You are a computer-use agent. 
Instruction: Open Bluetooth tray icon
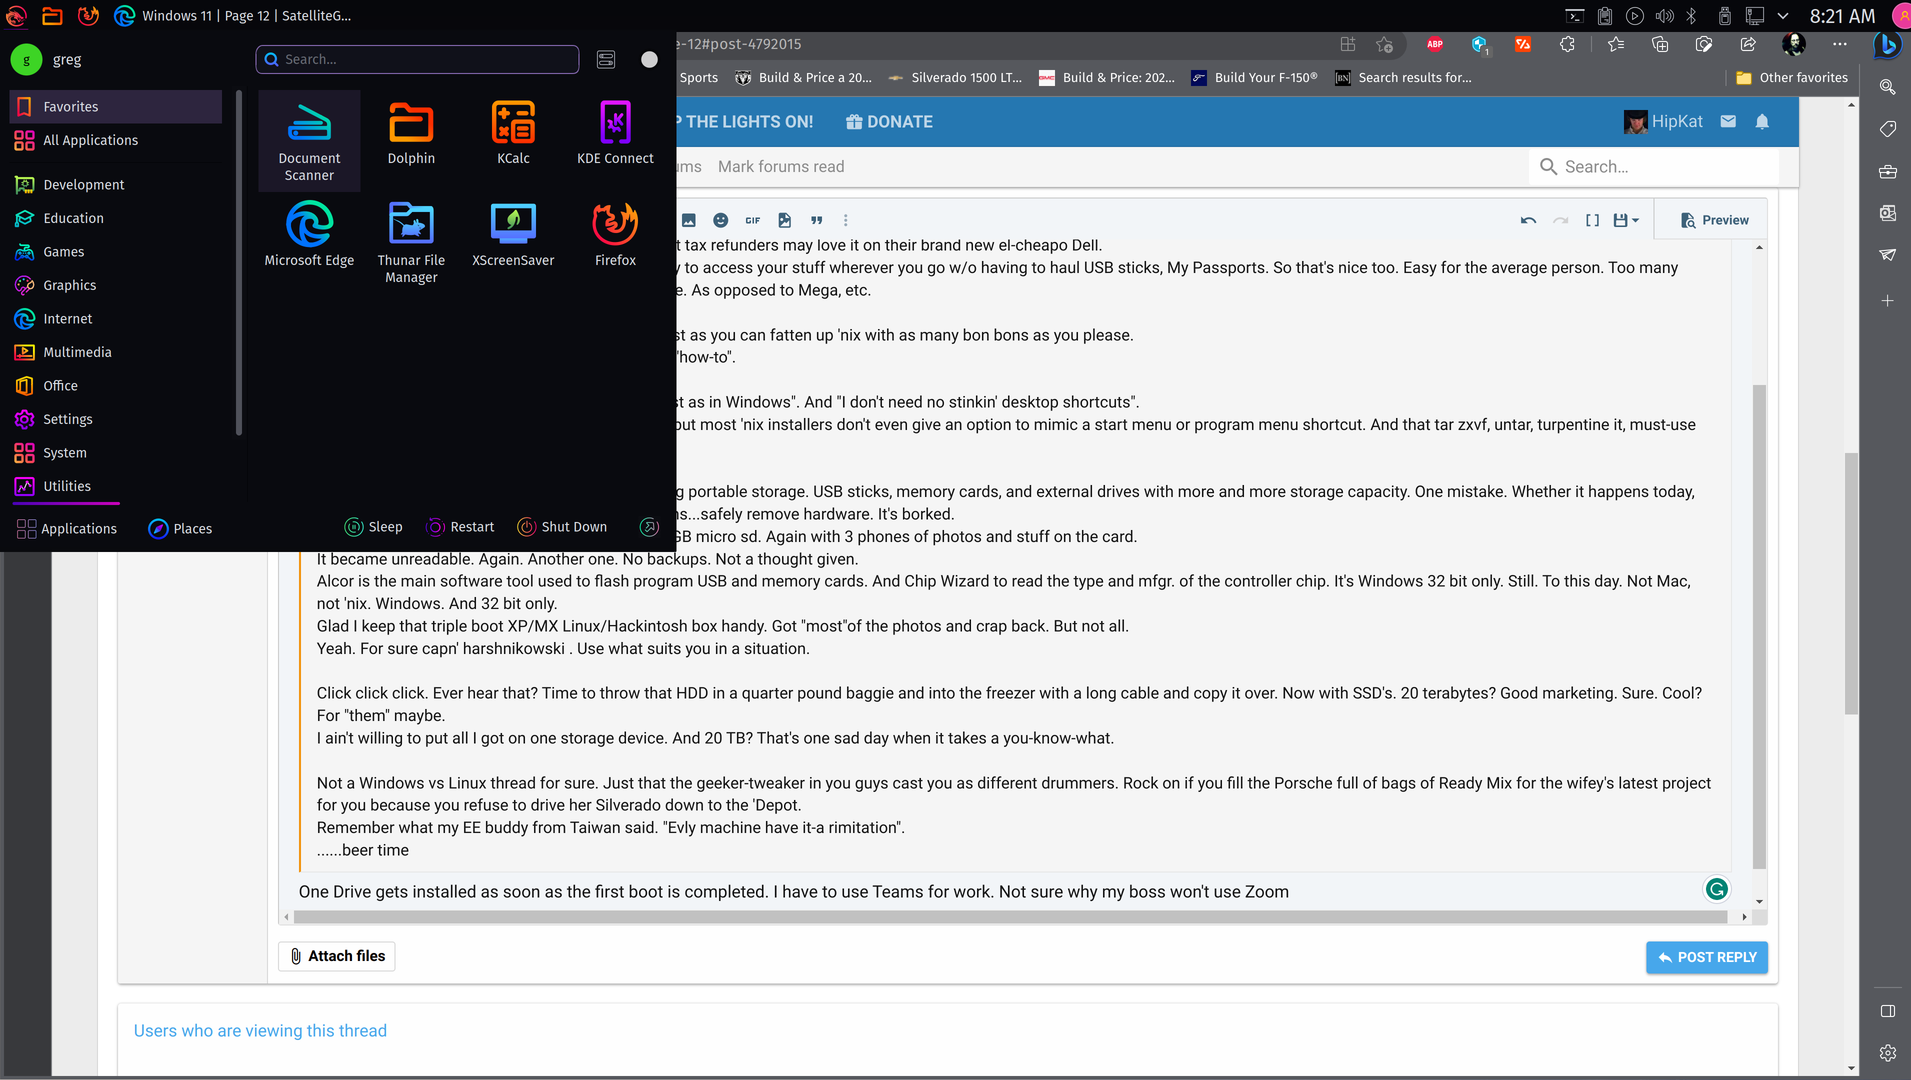coord(1692,16)
